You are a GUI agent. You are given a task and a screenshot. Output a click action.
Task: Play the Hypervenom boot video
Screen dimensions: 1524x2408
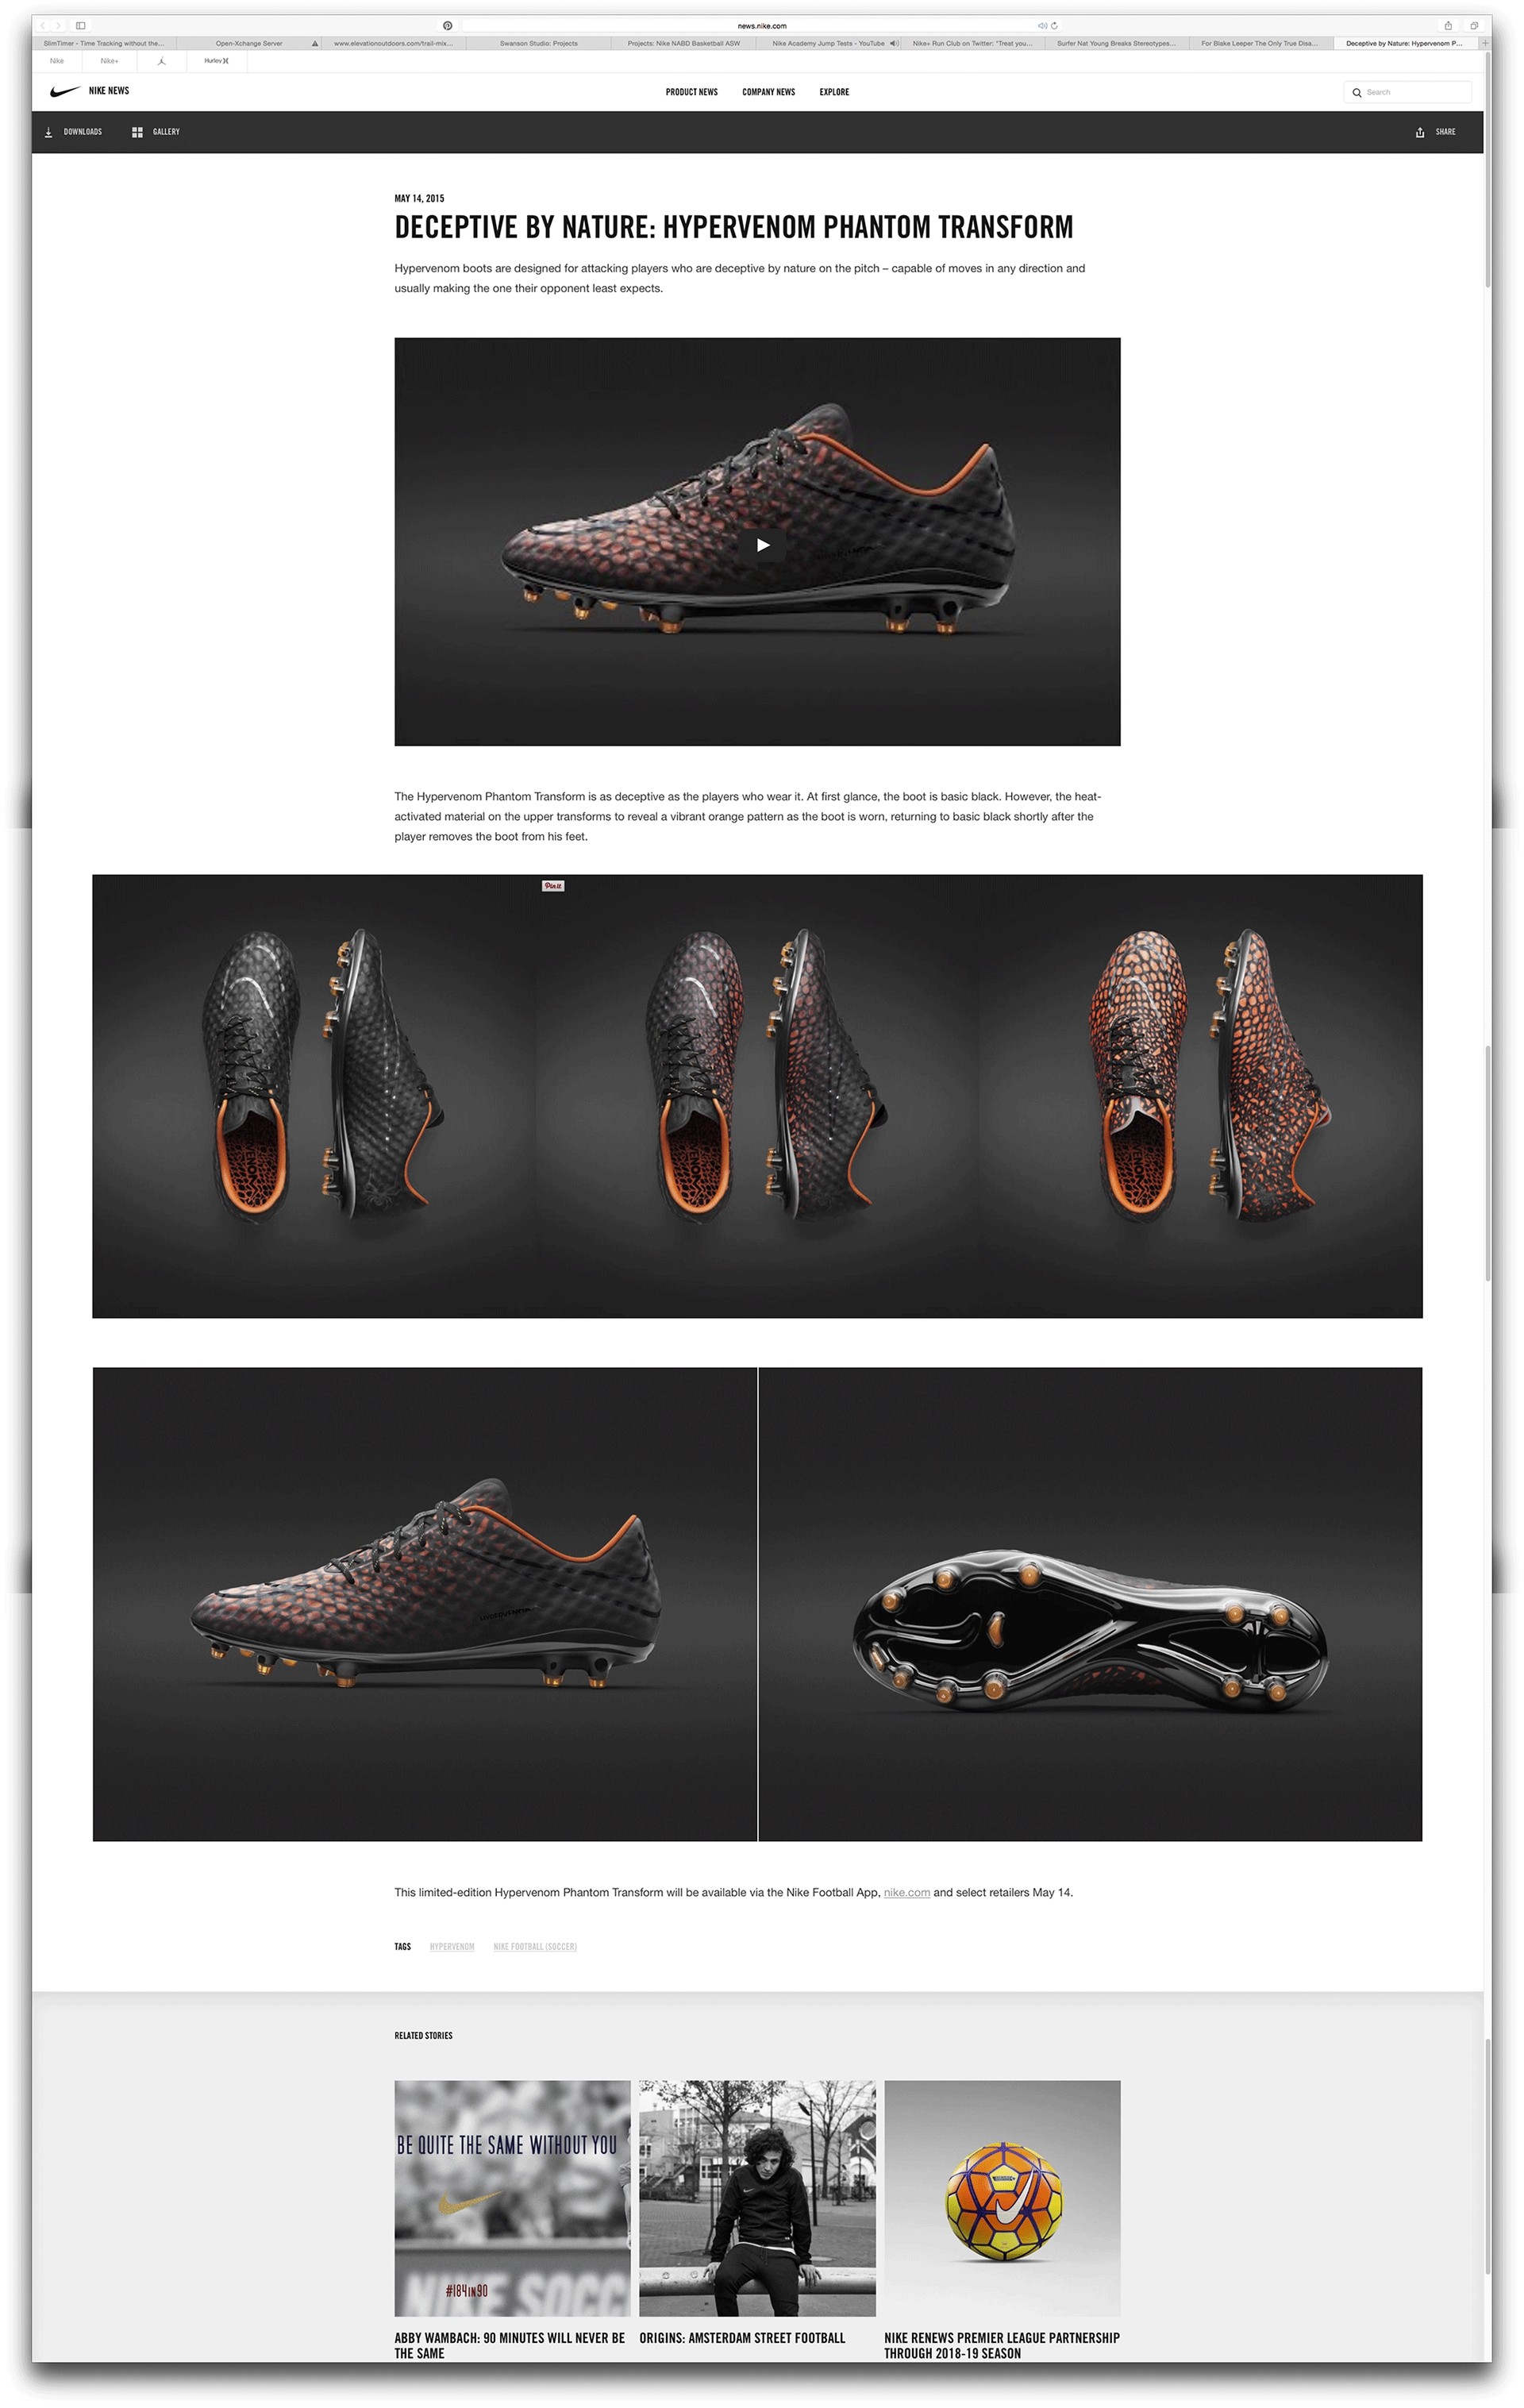tap(762, 545)
